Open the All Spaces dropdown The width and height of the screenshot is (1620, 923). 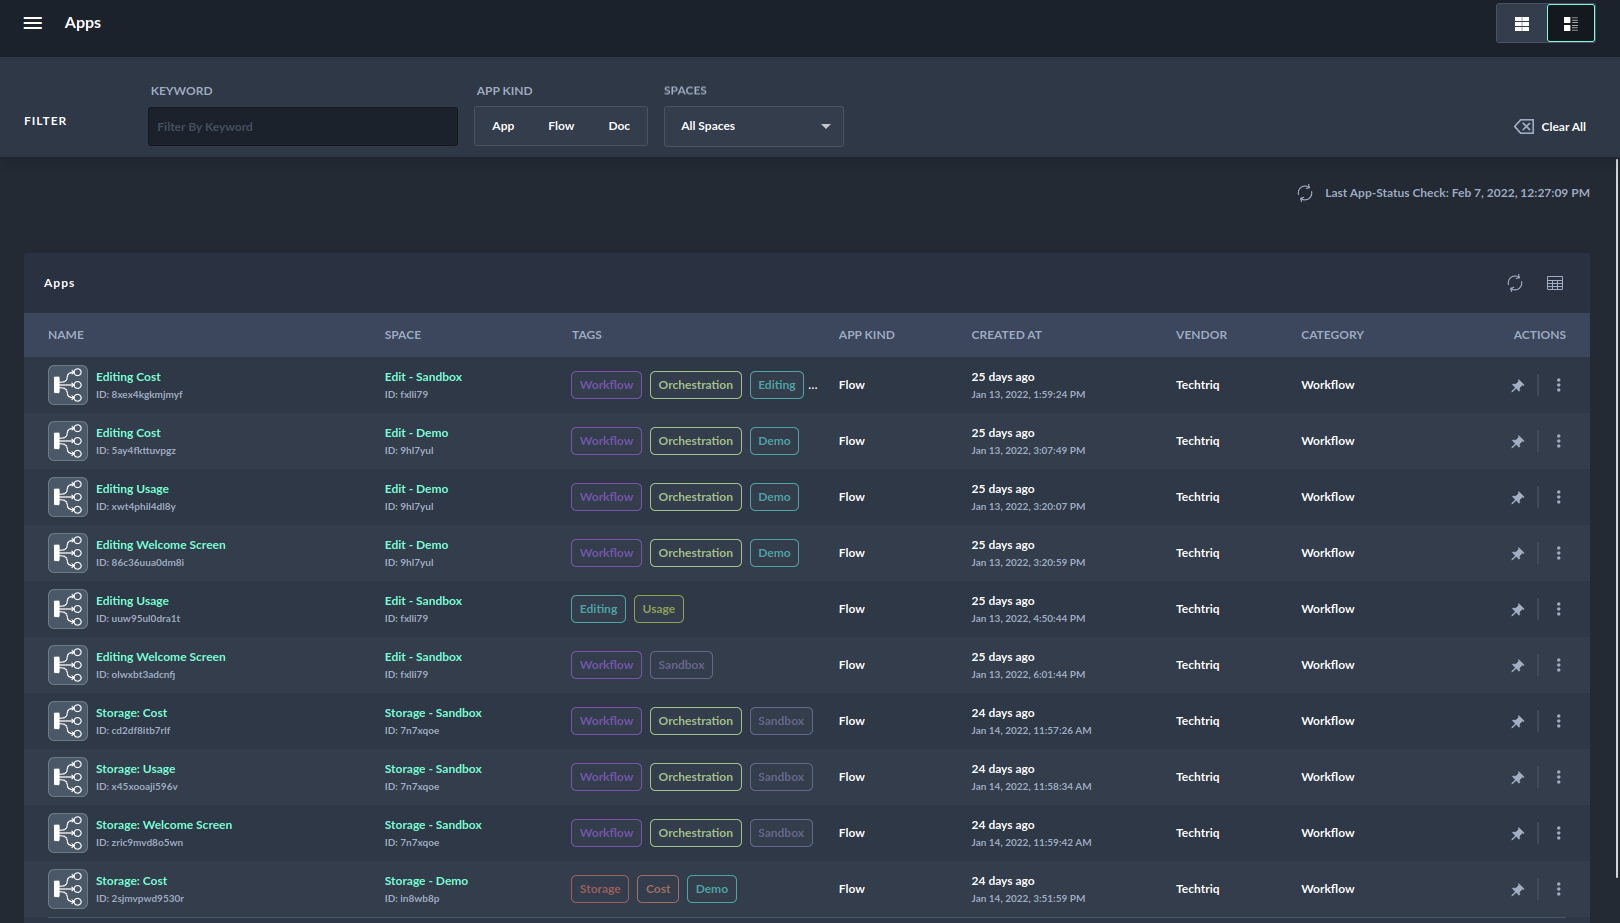754,126
